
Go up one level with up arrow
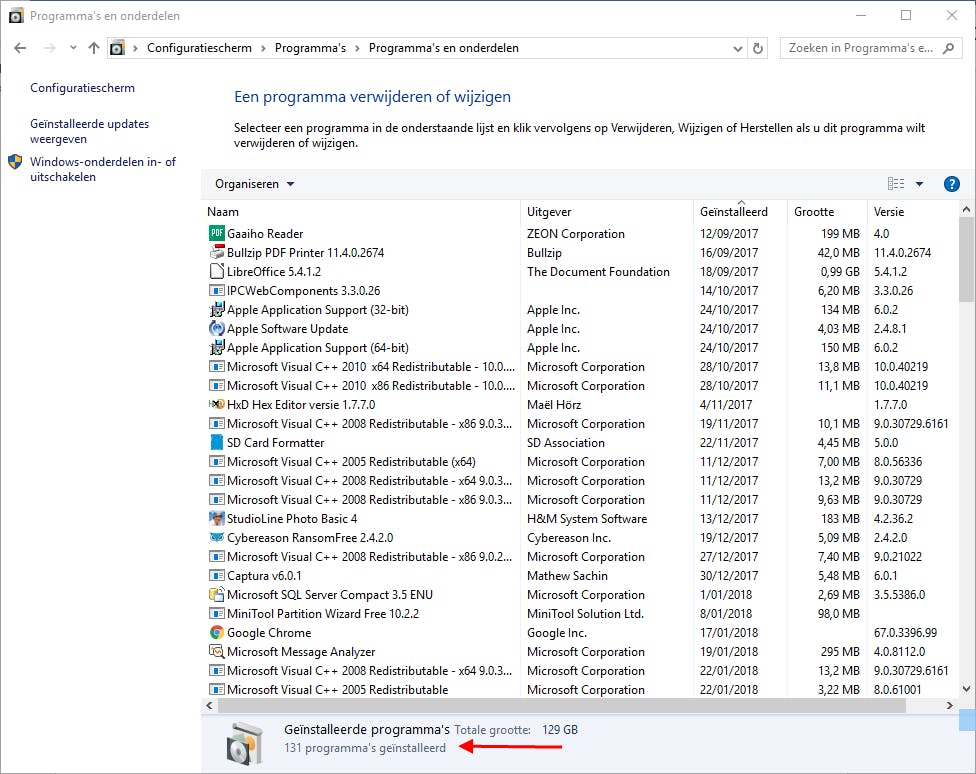pos(94,48)
